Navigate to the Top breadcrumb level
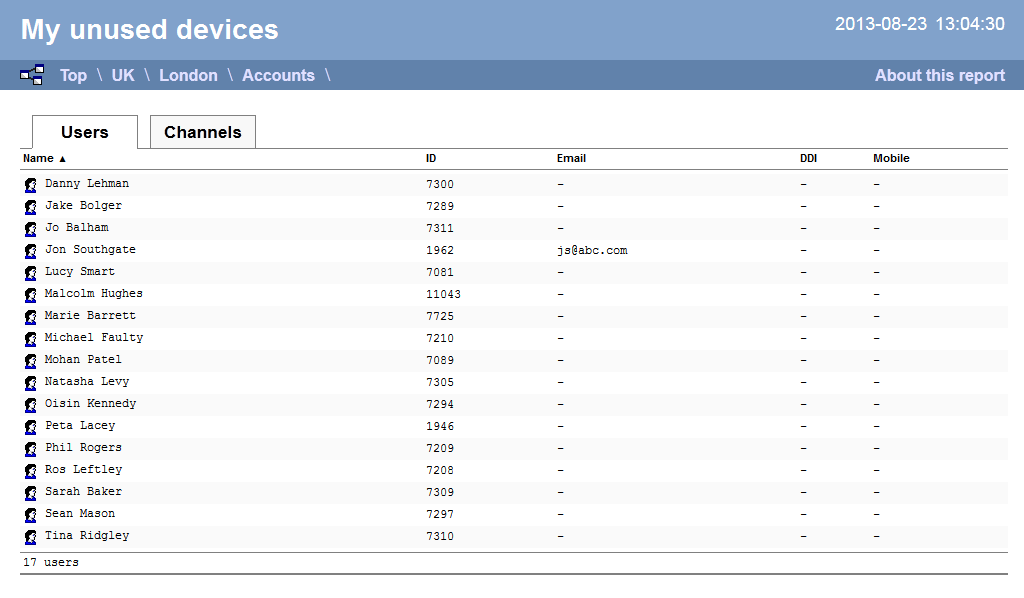Image resolution: width=1024 pixels, height=598 pixels. click(73, 75)
